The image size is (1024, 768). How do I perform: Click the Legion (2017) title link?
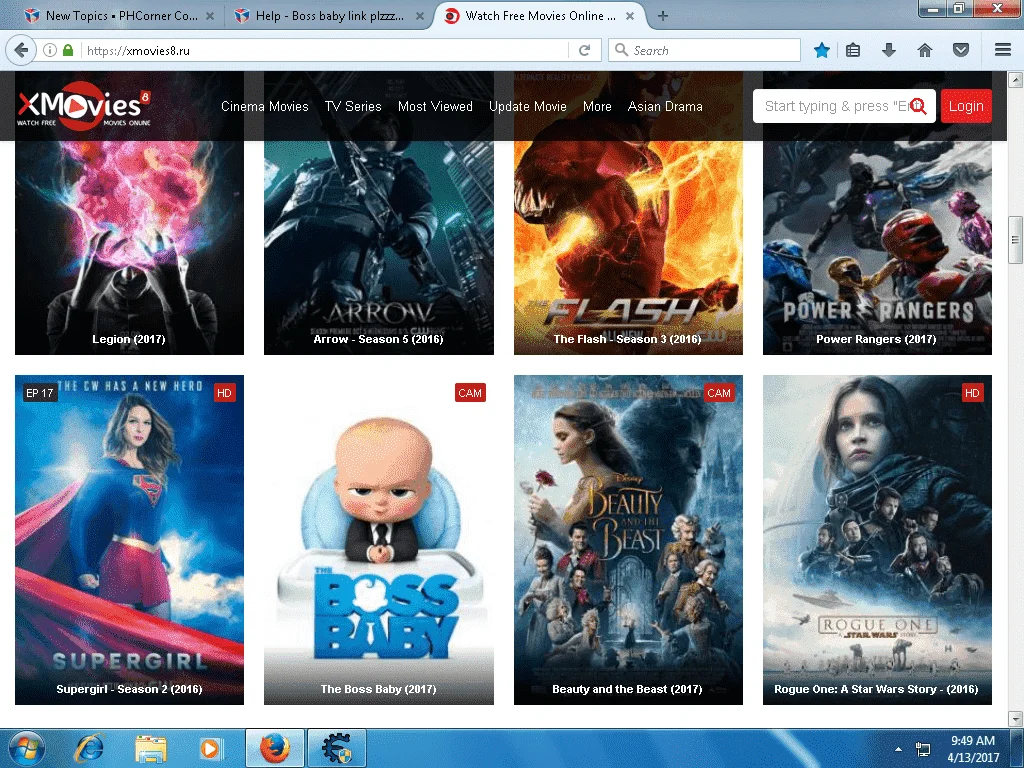coord(129,339)
